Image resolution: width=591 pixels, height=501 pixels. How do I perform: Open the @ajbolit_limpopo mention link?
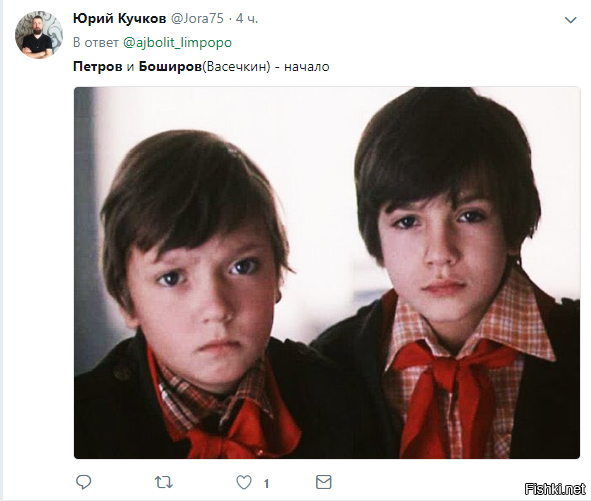click(177, 43)
